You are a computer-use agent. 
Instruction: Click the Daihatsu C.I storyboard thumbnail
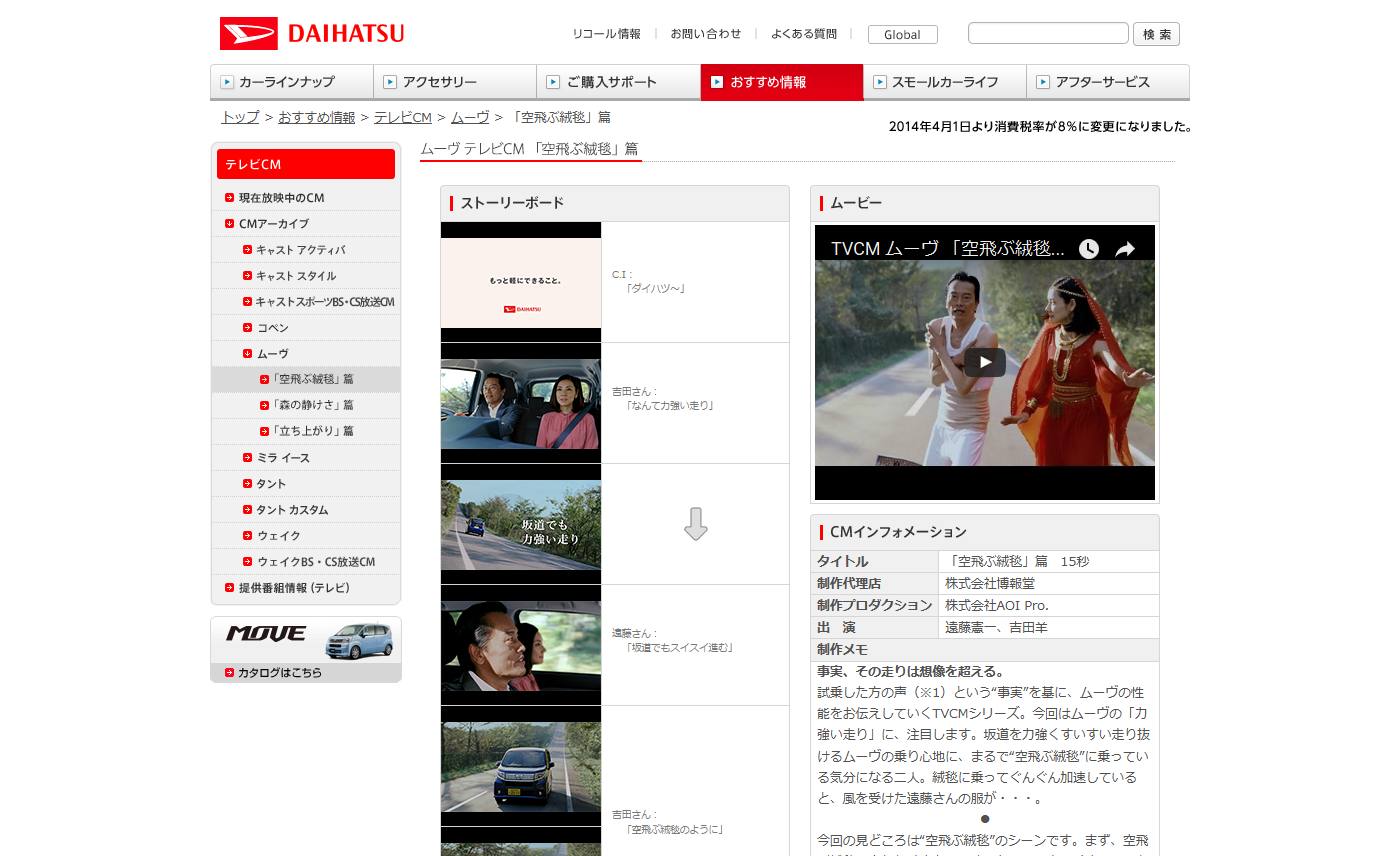coord(521,282)
